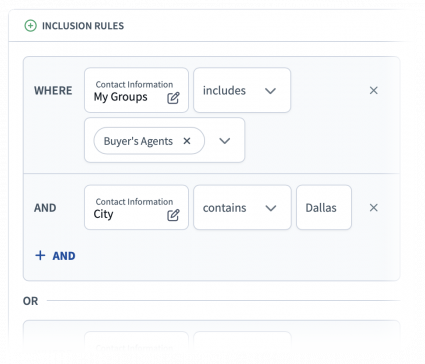
Task: Click the OR separator label
Action: (30, 301)
